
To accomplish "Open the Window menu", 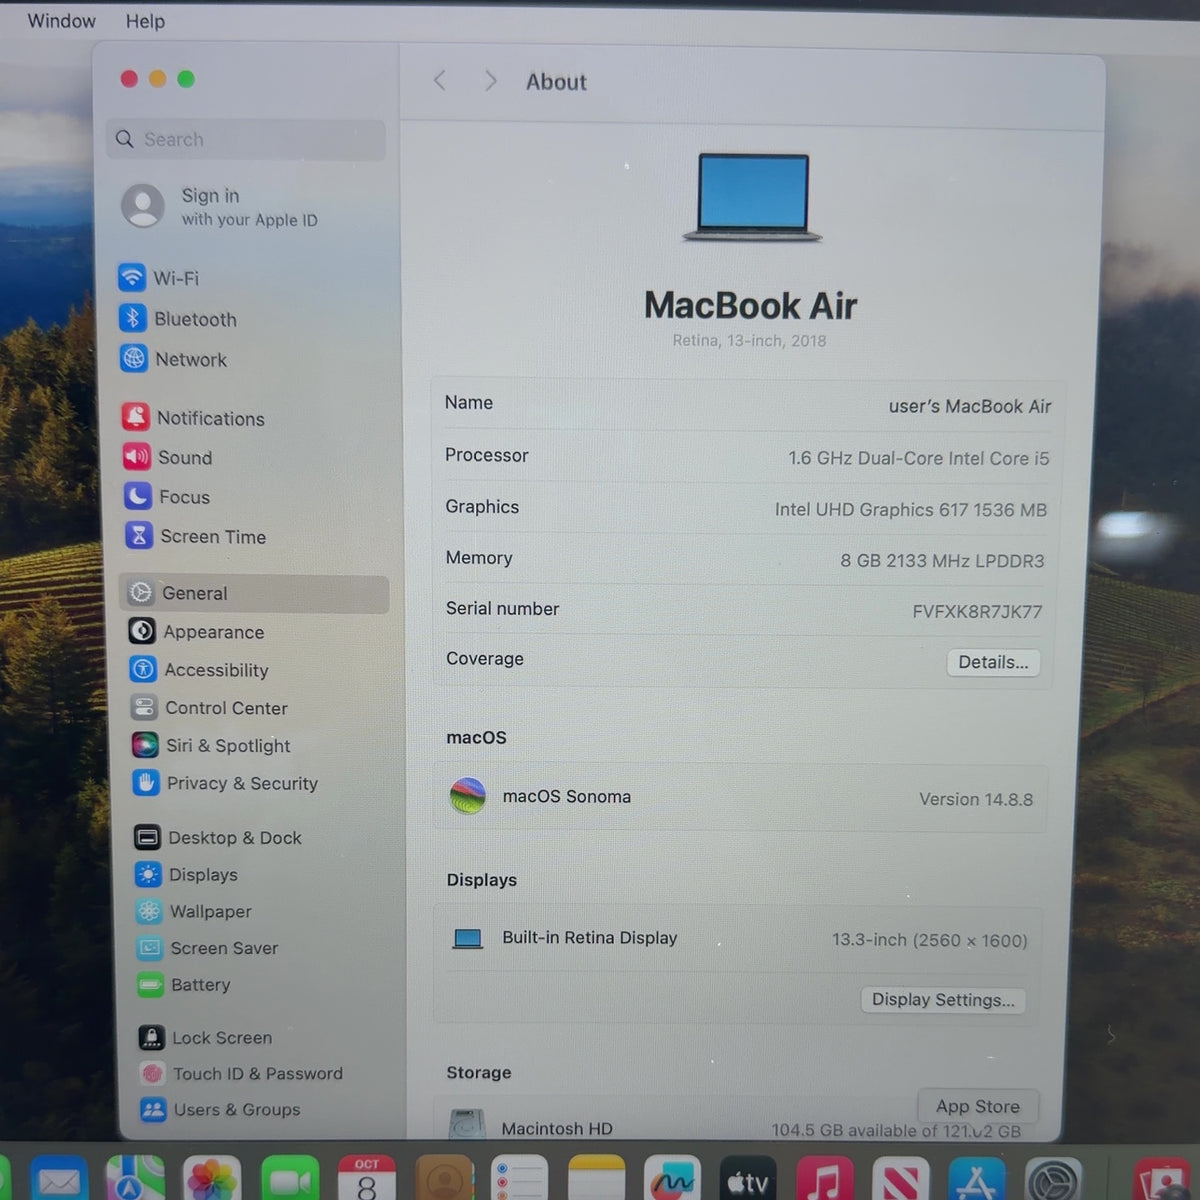I will (x=62, y=21).
